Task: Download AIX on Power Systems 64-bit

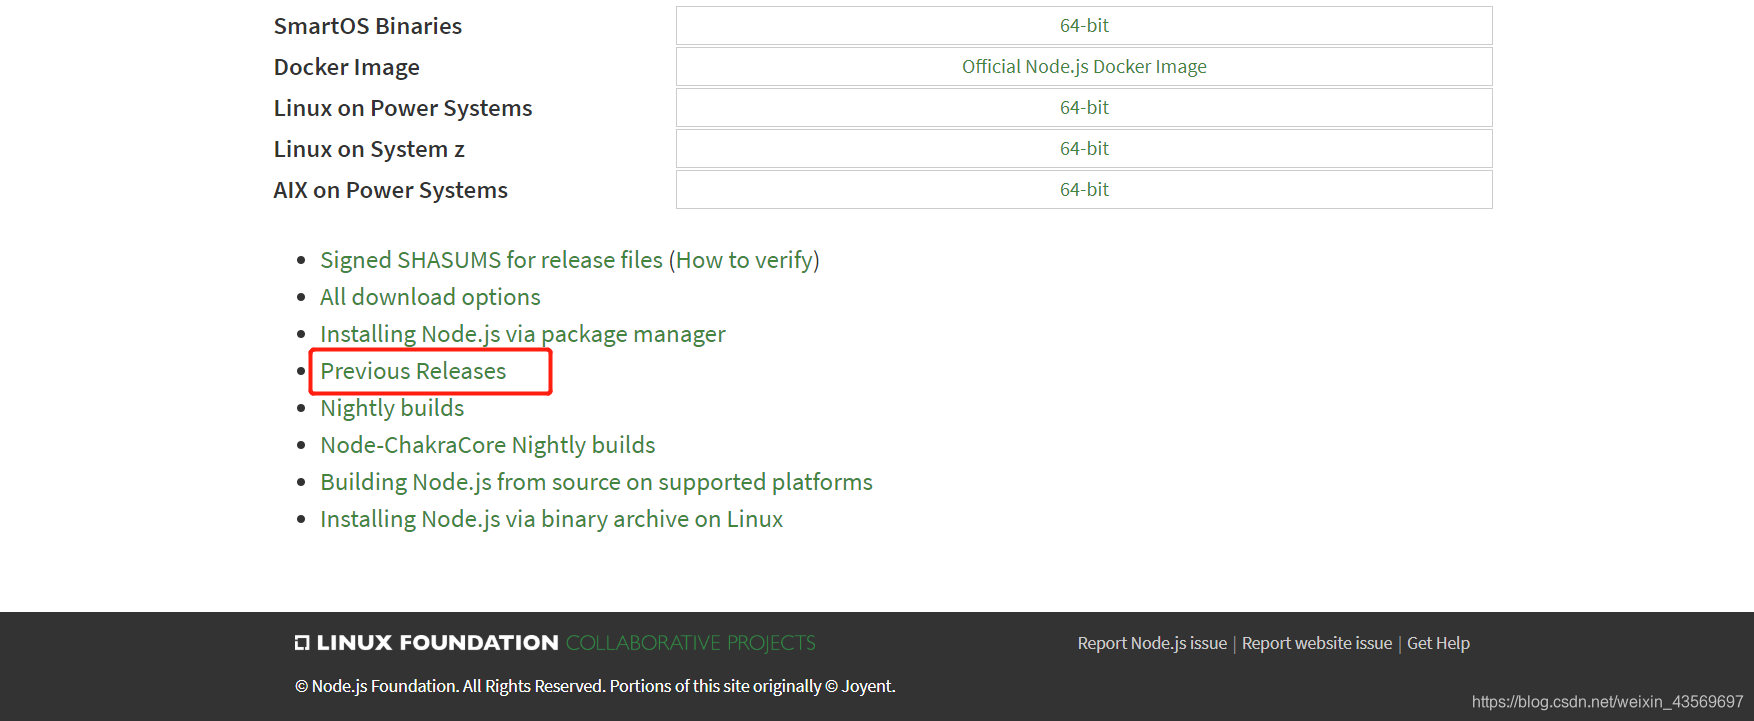Action: click(1084, 190)
